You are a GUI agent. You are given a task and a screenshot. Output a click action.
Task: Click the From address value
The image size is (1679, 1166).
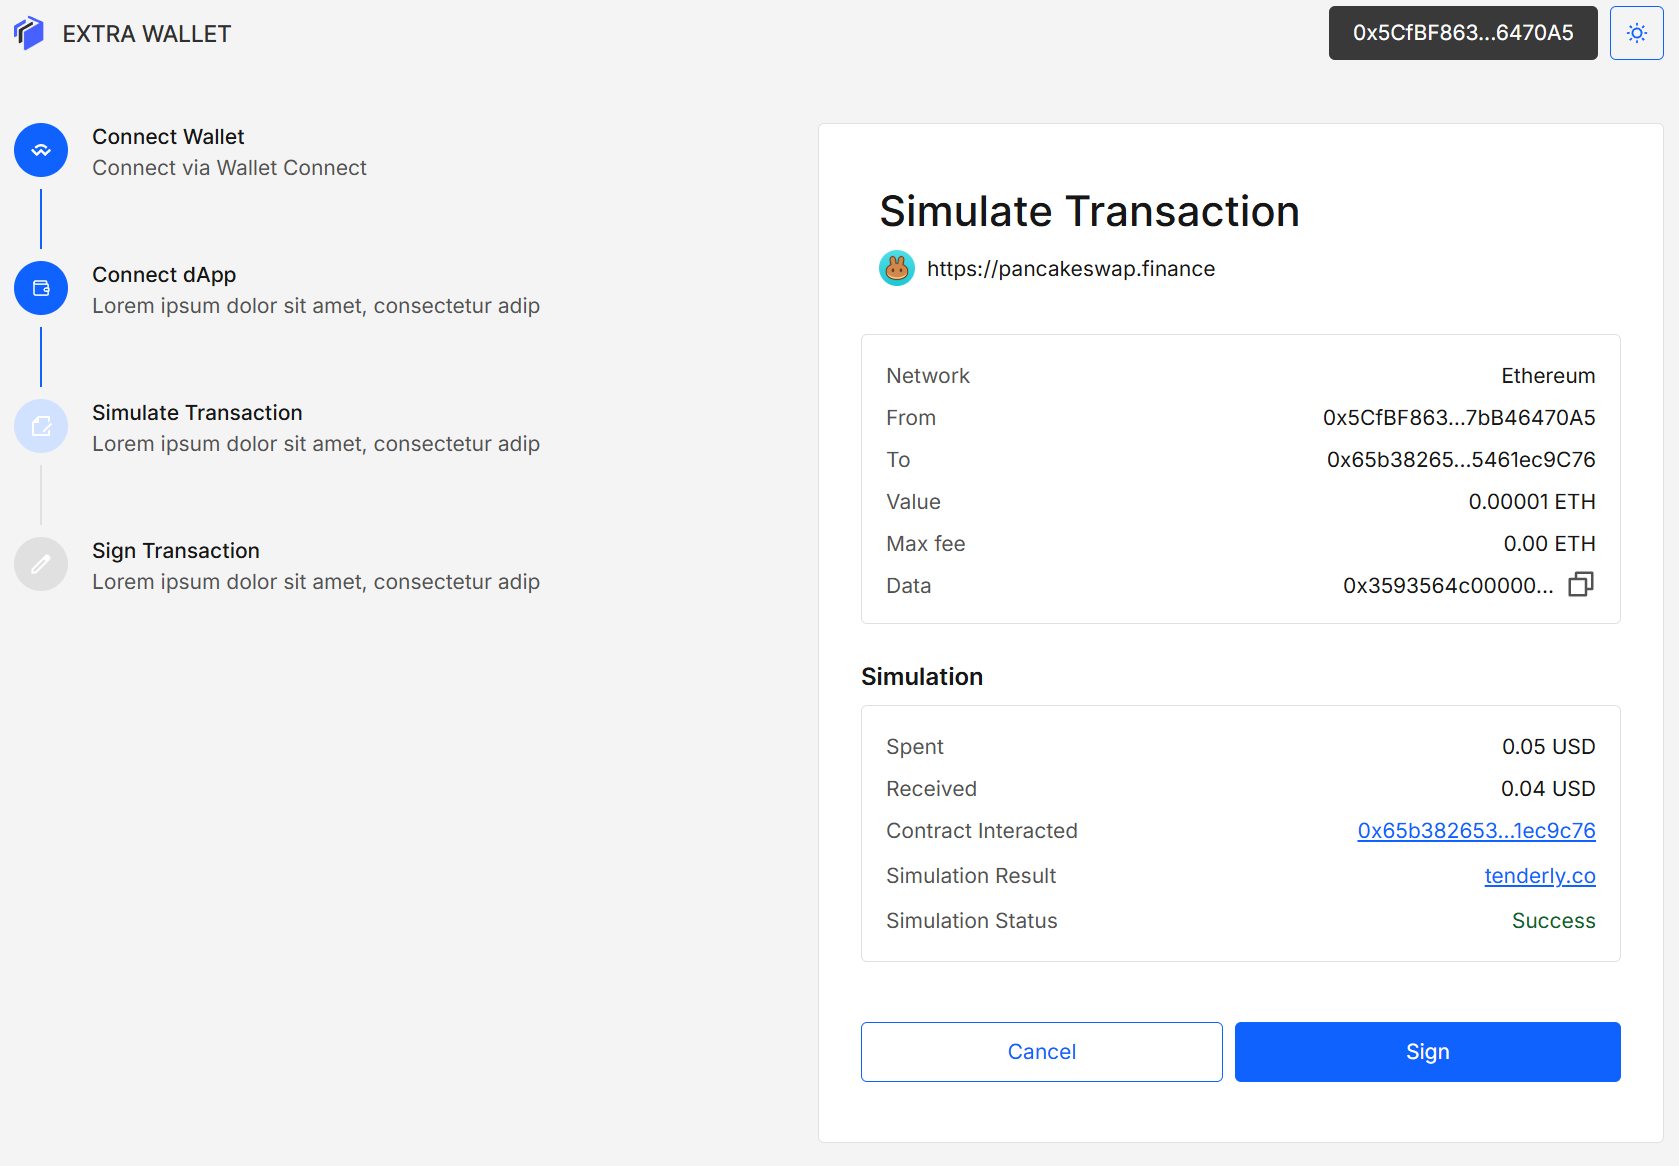coord(1458,418)
